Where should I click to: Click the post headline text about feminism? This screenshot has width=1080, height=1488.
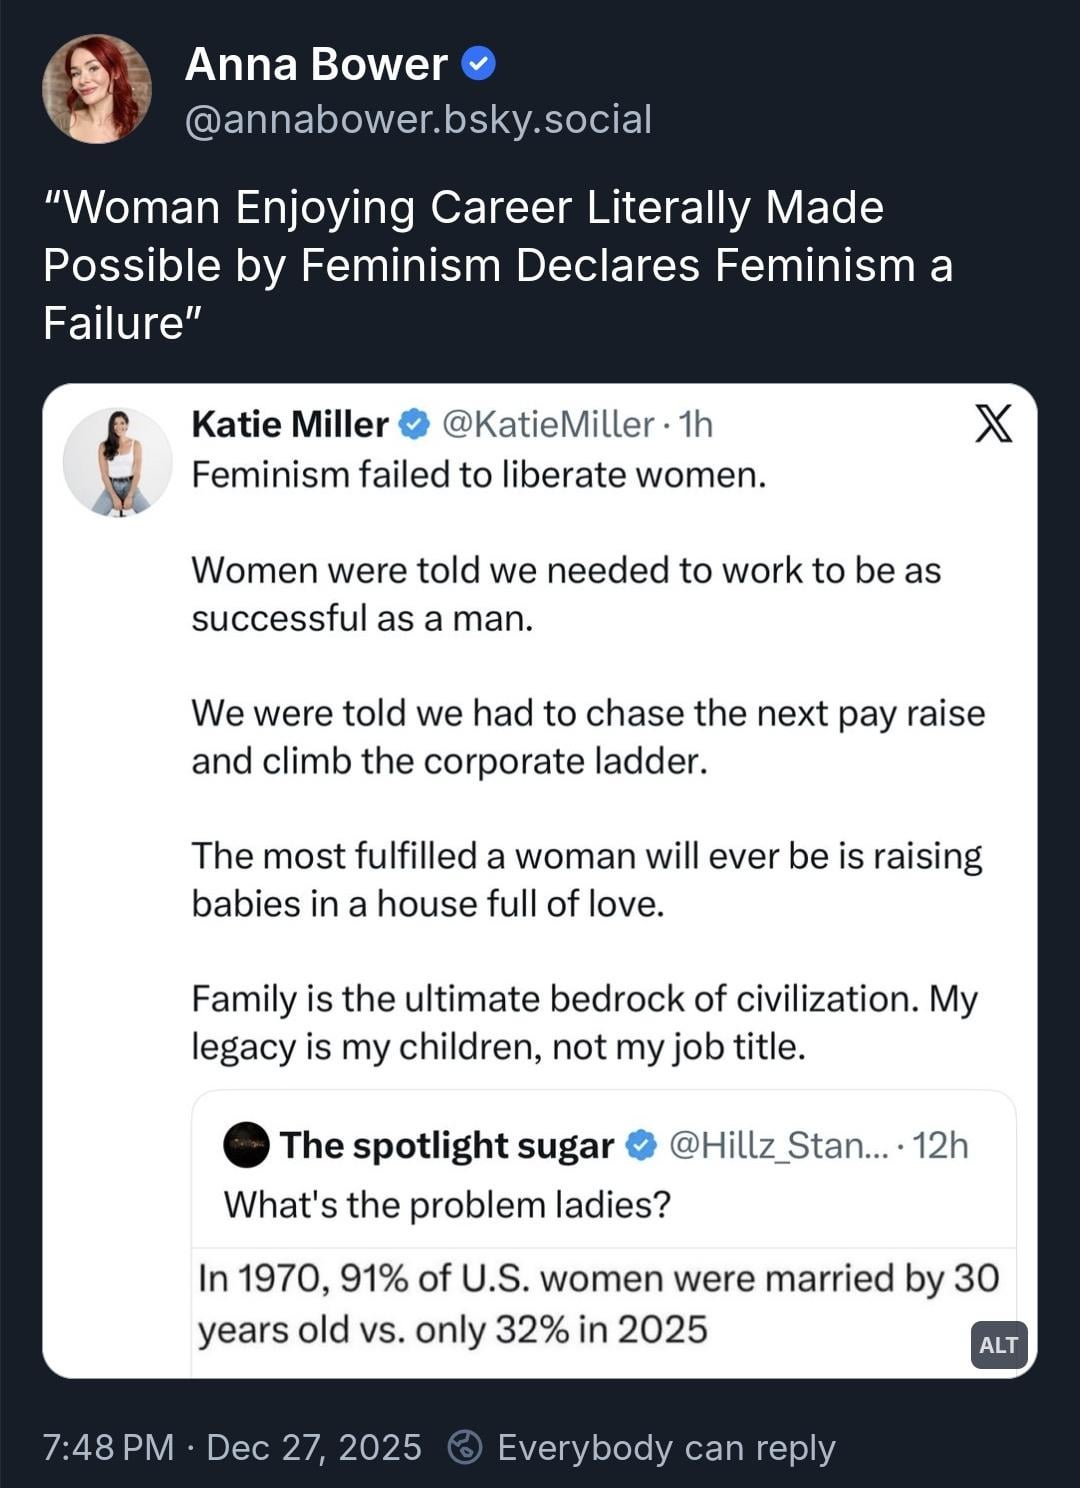(497, 265)
